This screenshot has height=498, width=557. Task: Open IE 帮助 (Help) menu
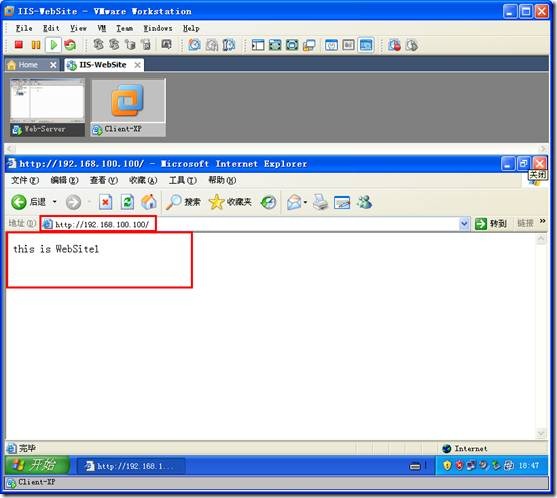(222, 180)
